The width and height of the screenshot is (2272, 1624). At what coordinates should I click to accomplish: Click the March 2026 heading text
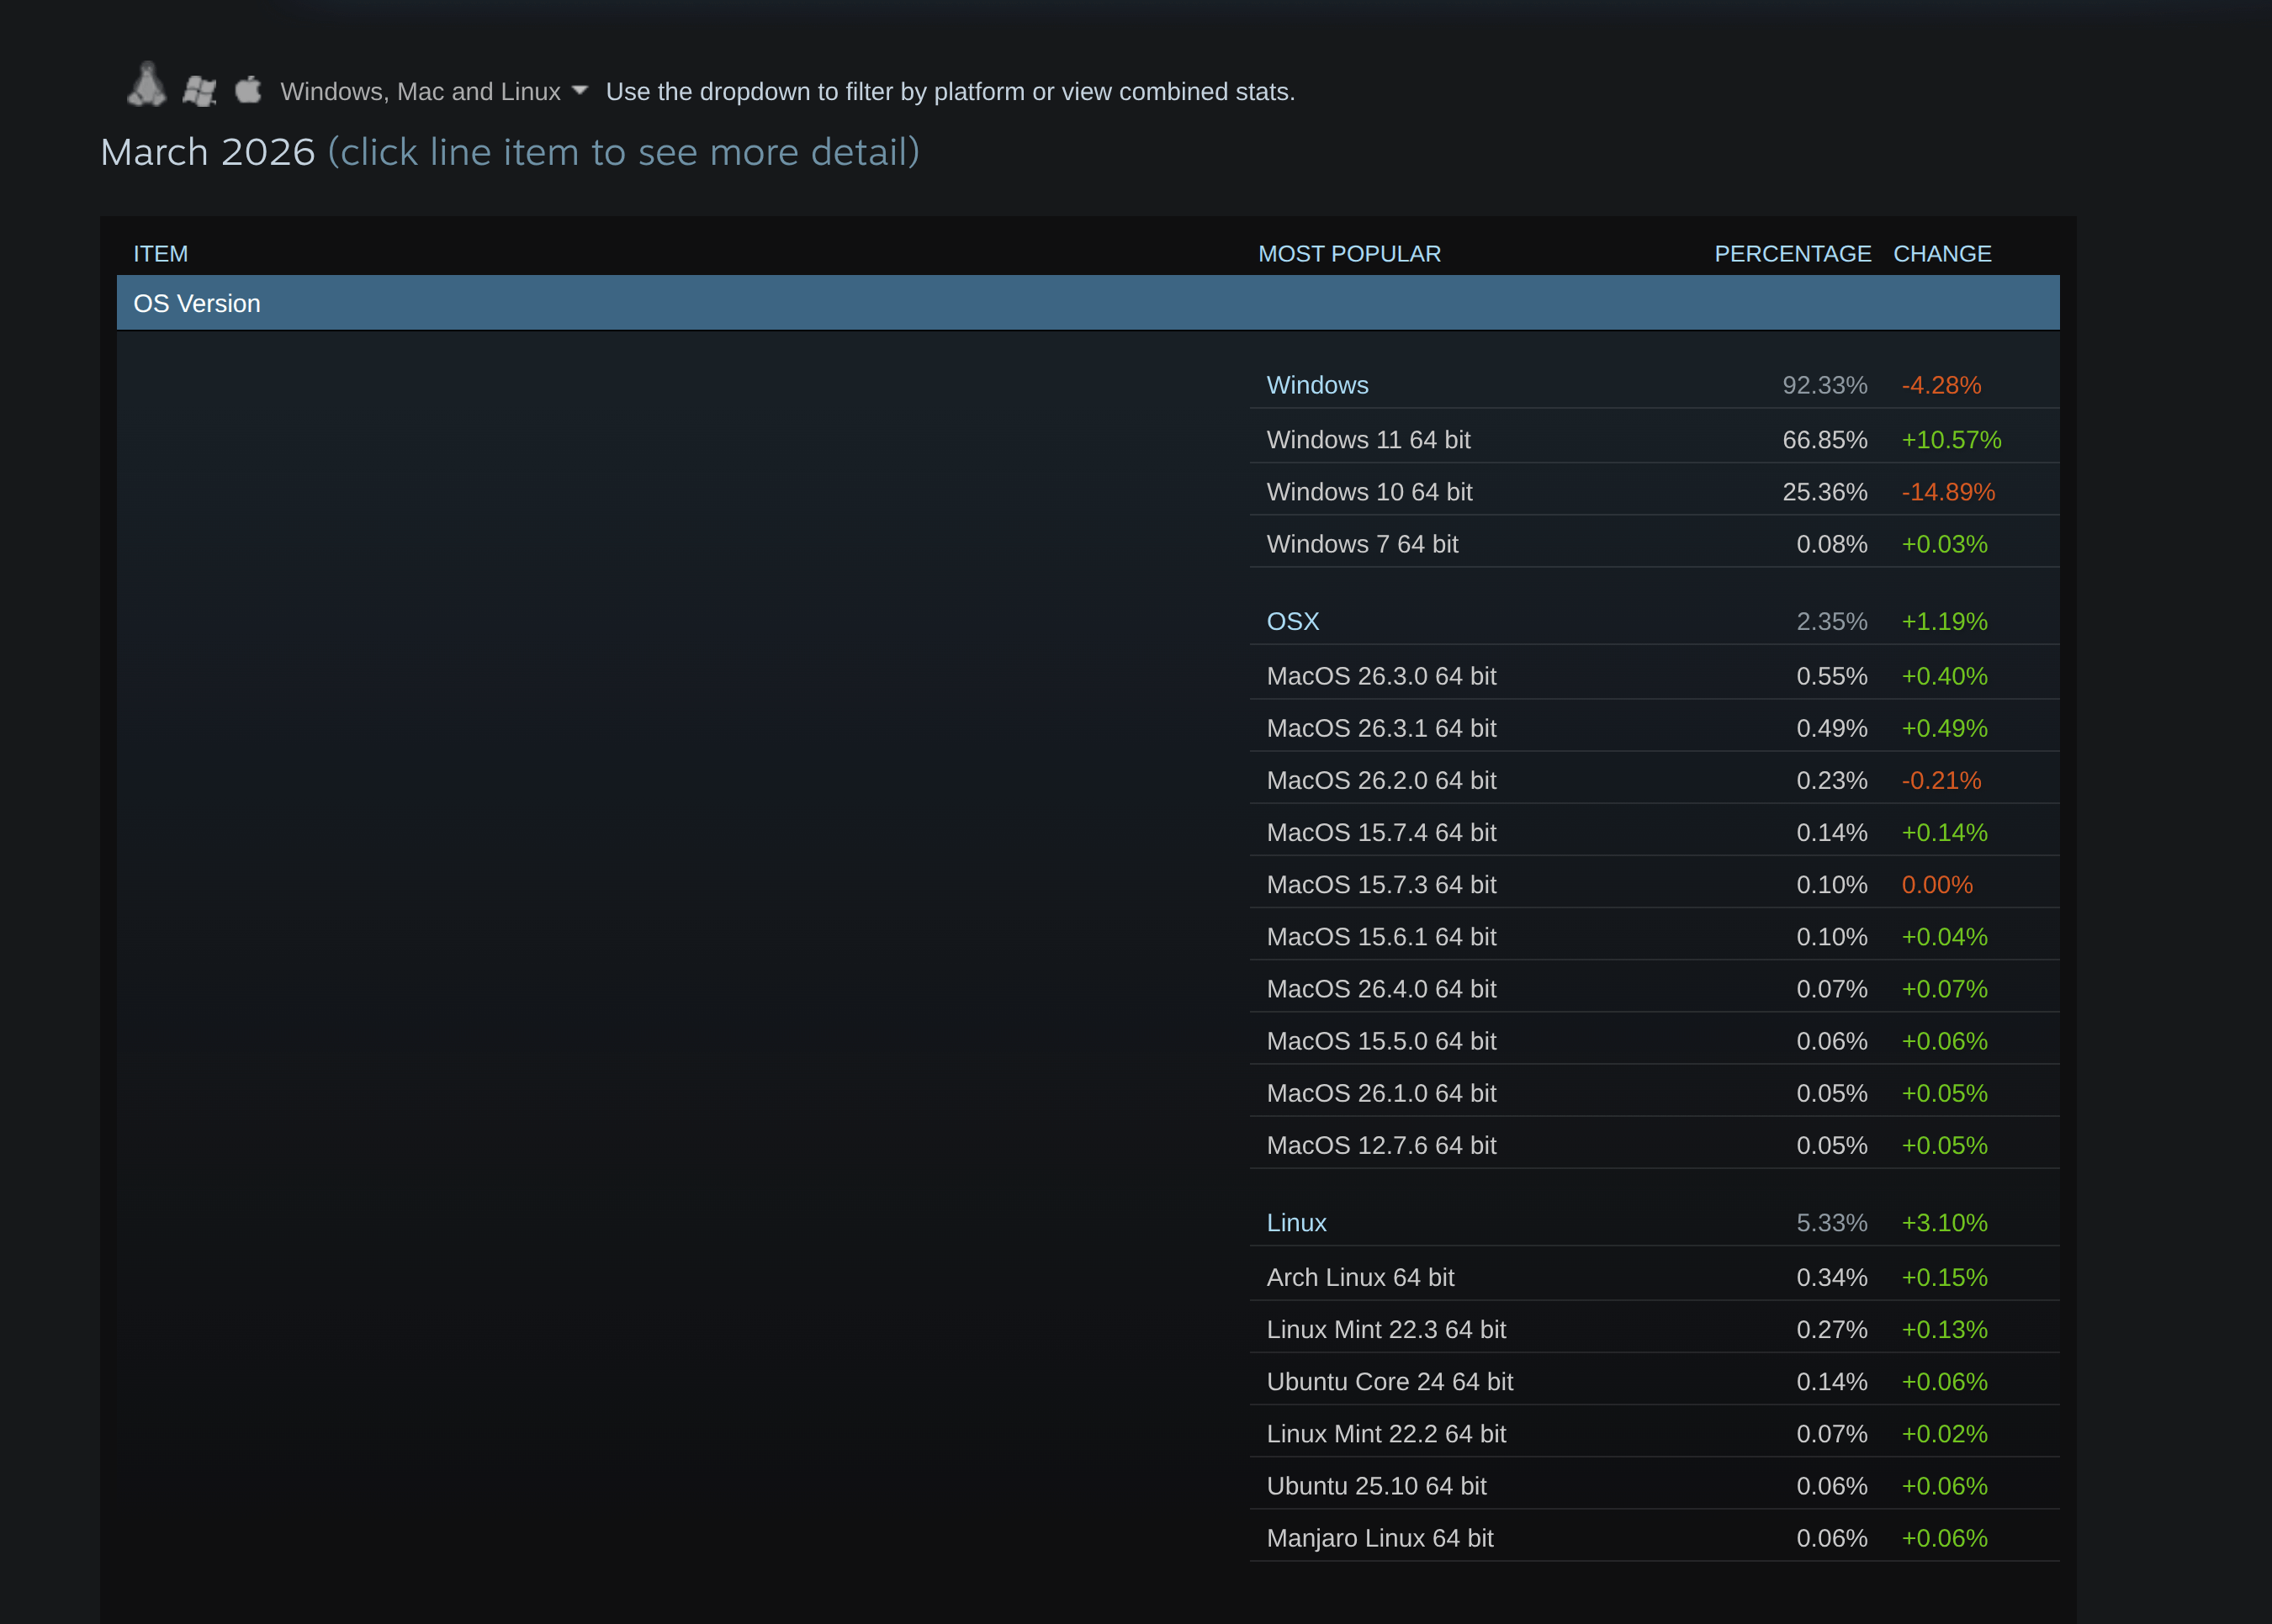tap(208, 152)
